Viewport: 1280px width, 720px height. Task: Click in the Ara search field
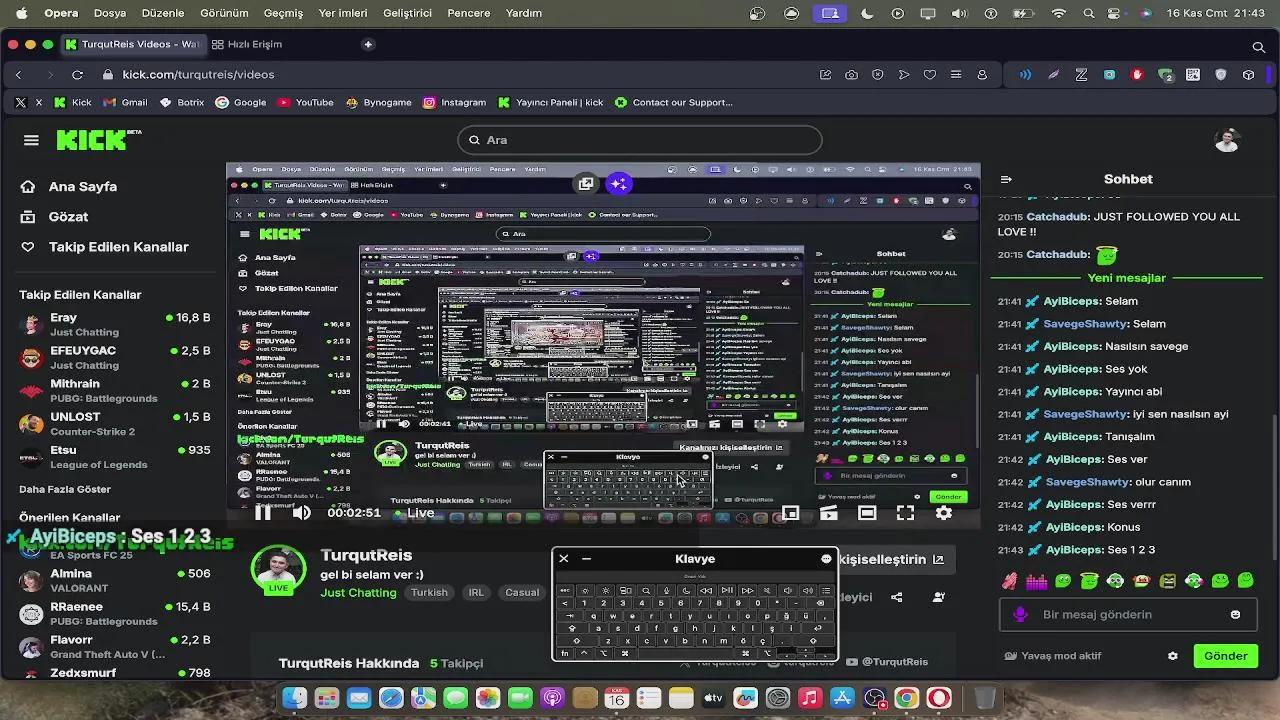(640, 140)
